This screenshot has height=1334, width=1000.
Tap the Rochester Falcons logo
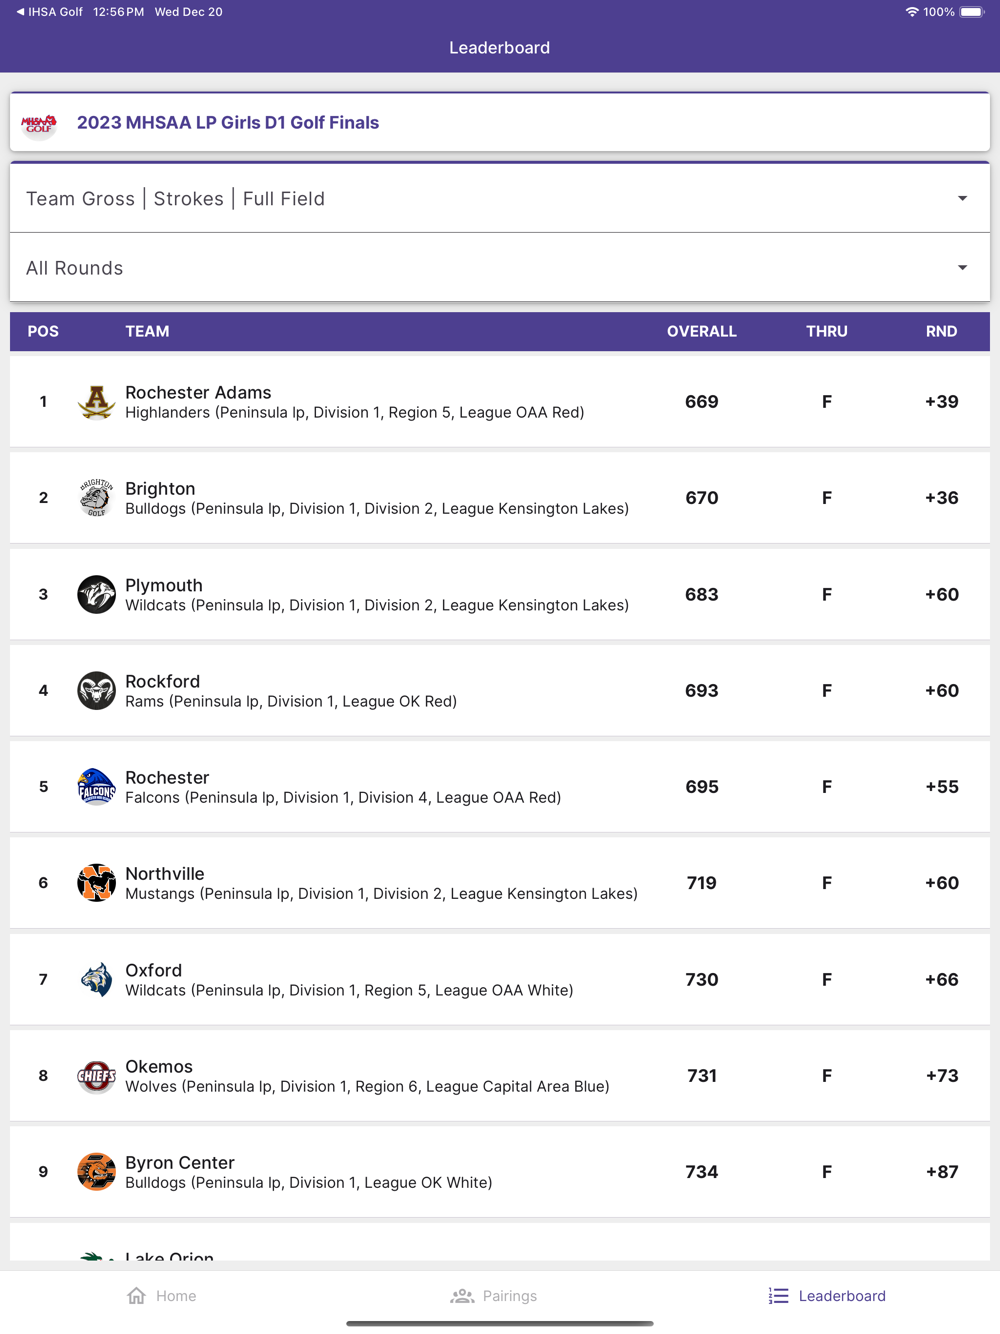(x=96, y=787)
